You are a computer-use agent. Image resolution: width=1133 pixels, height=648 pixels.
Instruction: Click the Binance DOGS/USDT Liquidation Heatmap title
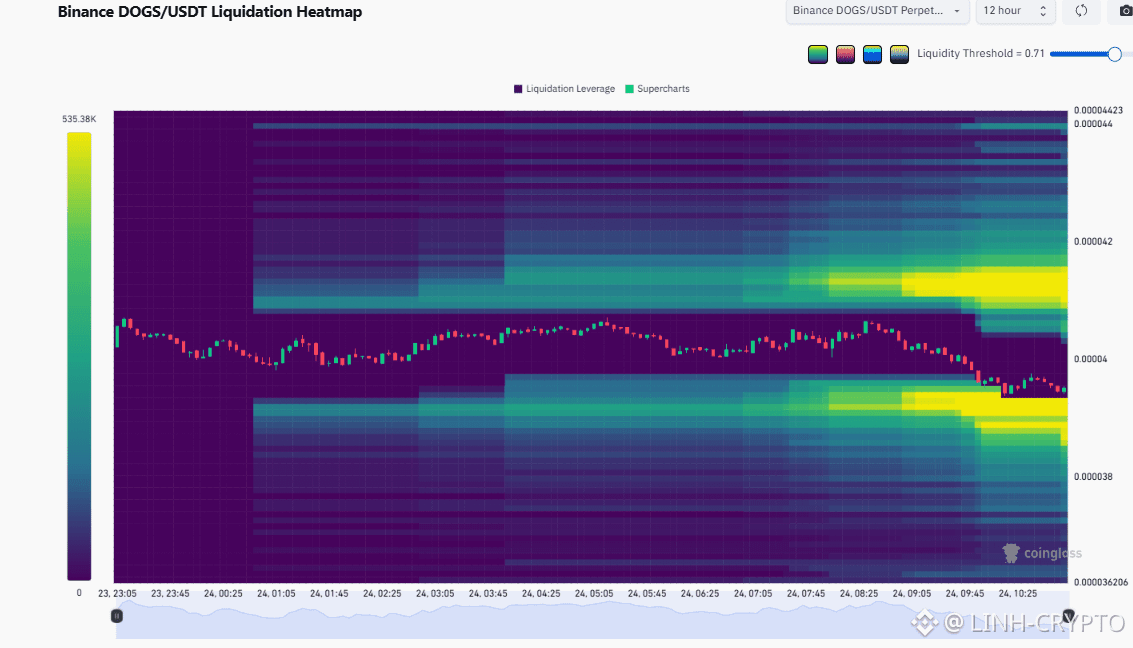pos(210,12)
